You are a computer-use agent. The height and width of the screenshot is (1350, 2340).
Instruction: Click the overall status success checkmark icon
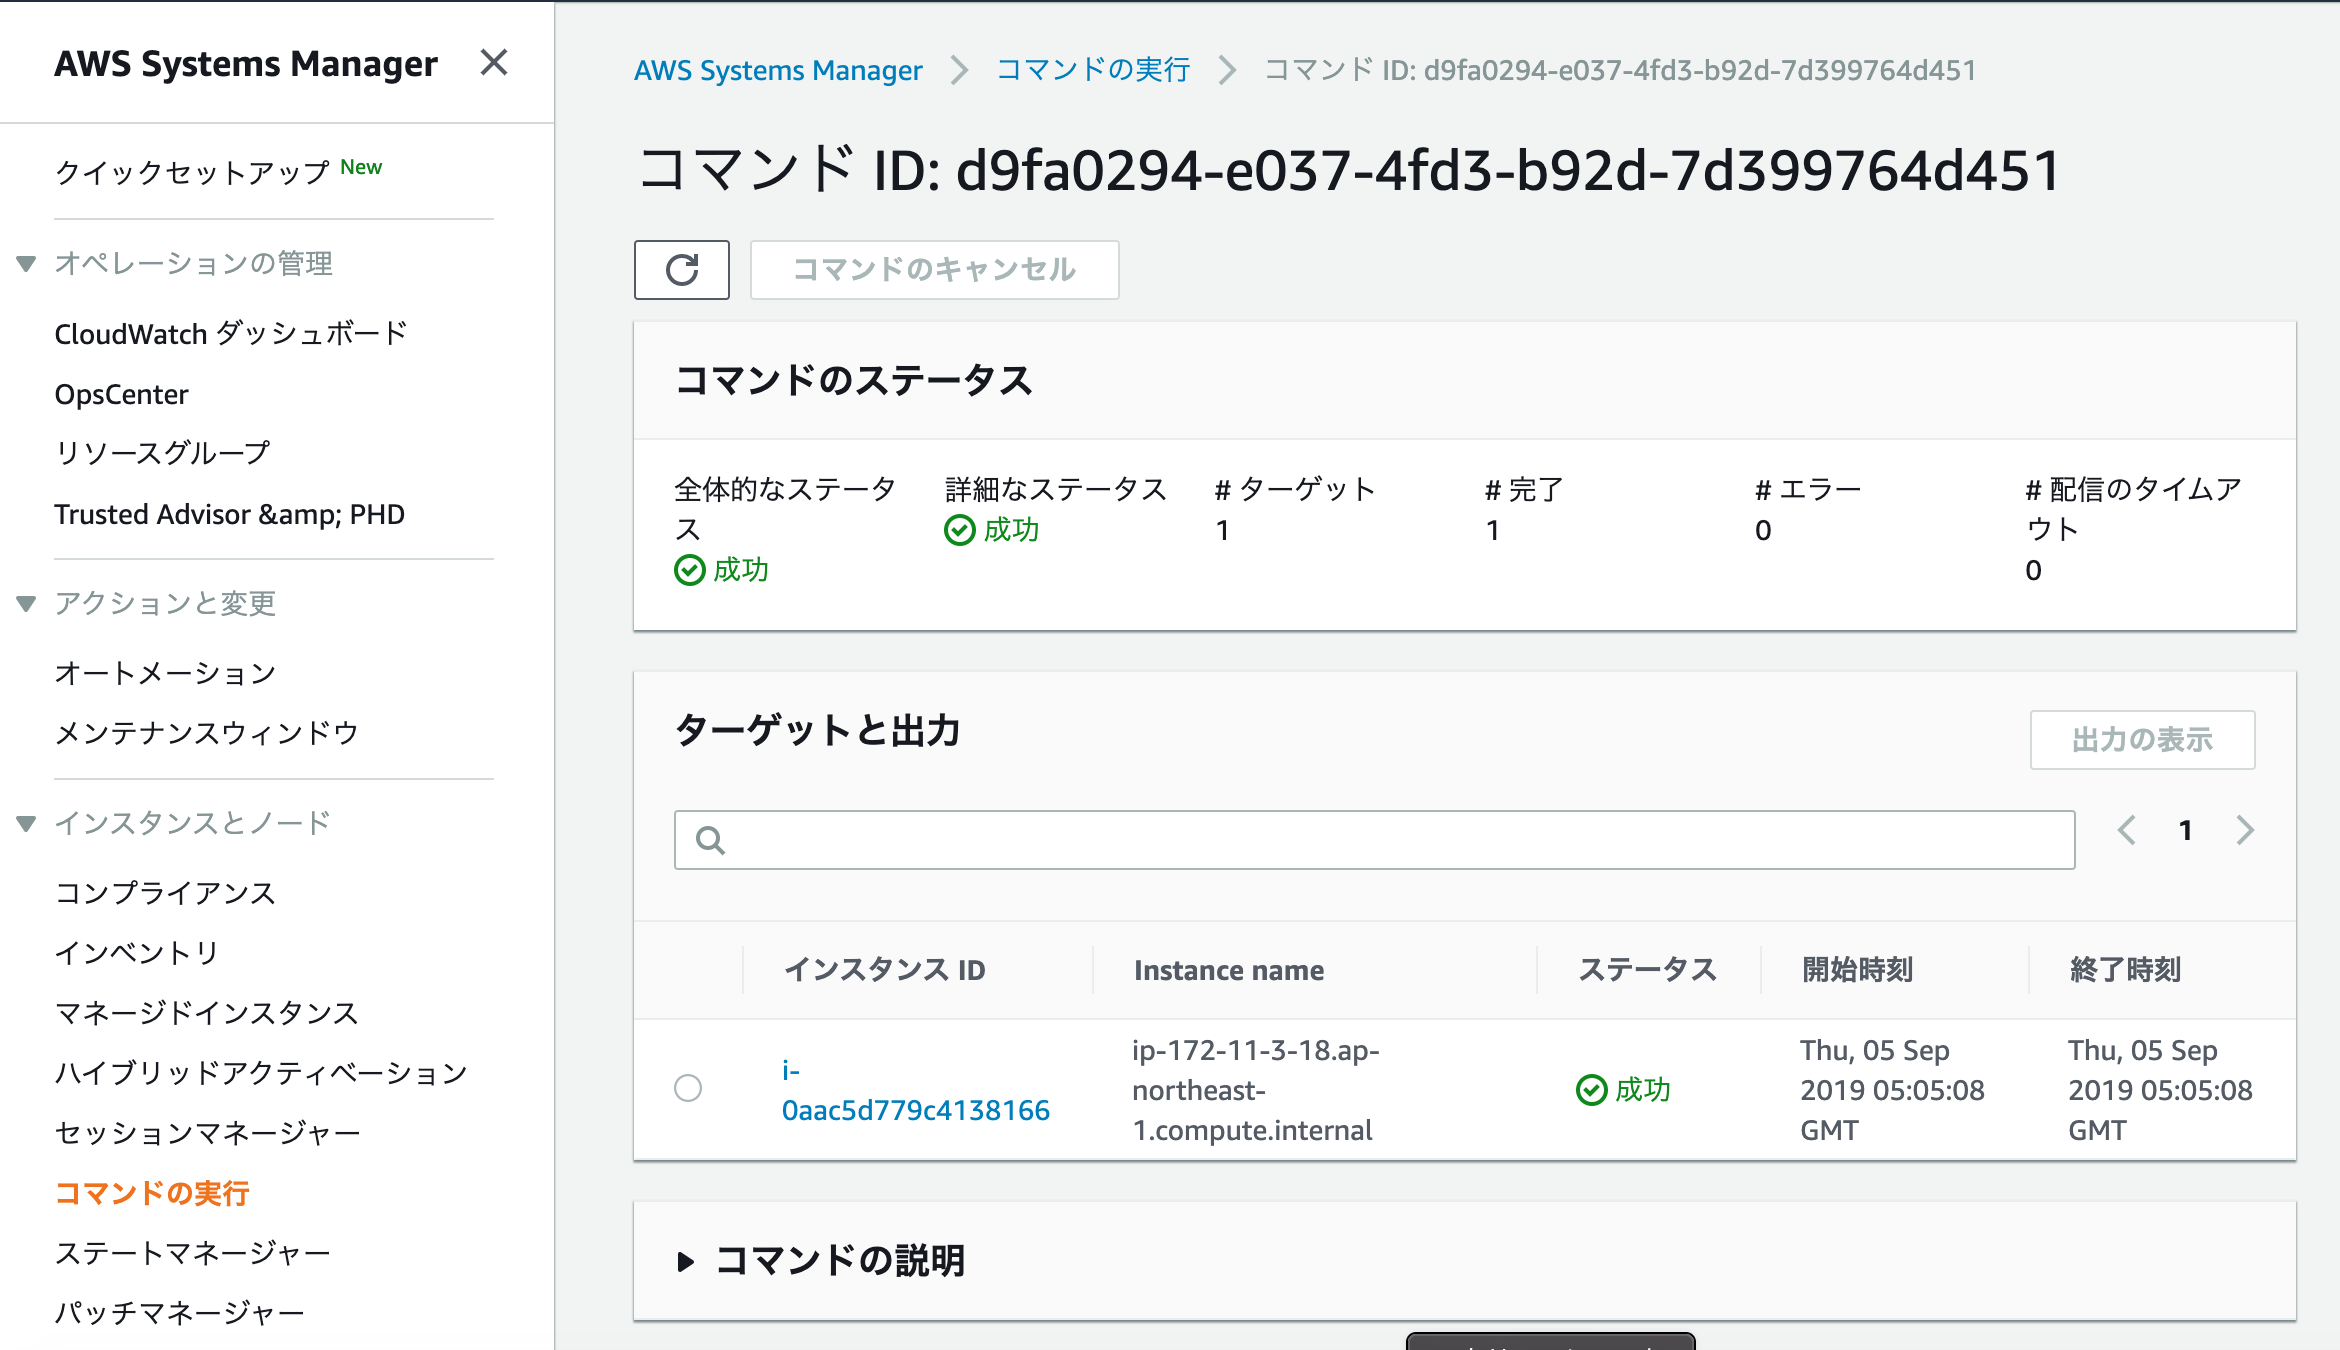click(x=690, y=570)
